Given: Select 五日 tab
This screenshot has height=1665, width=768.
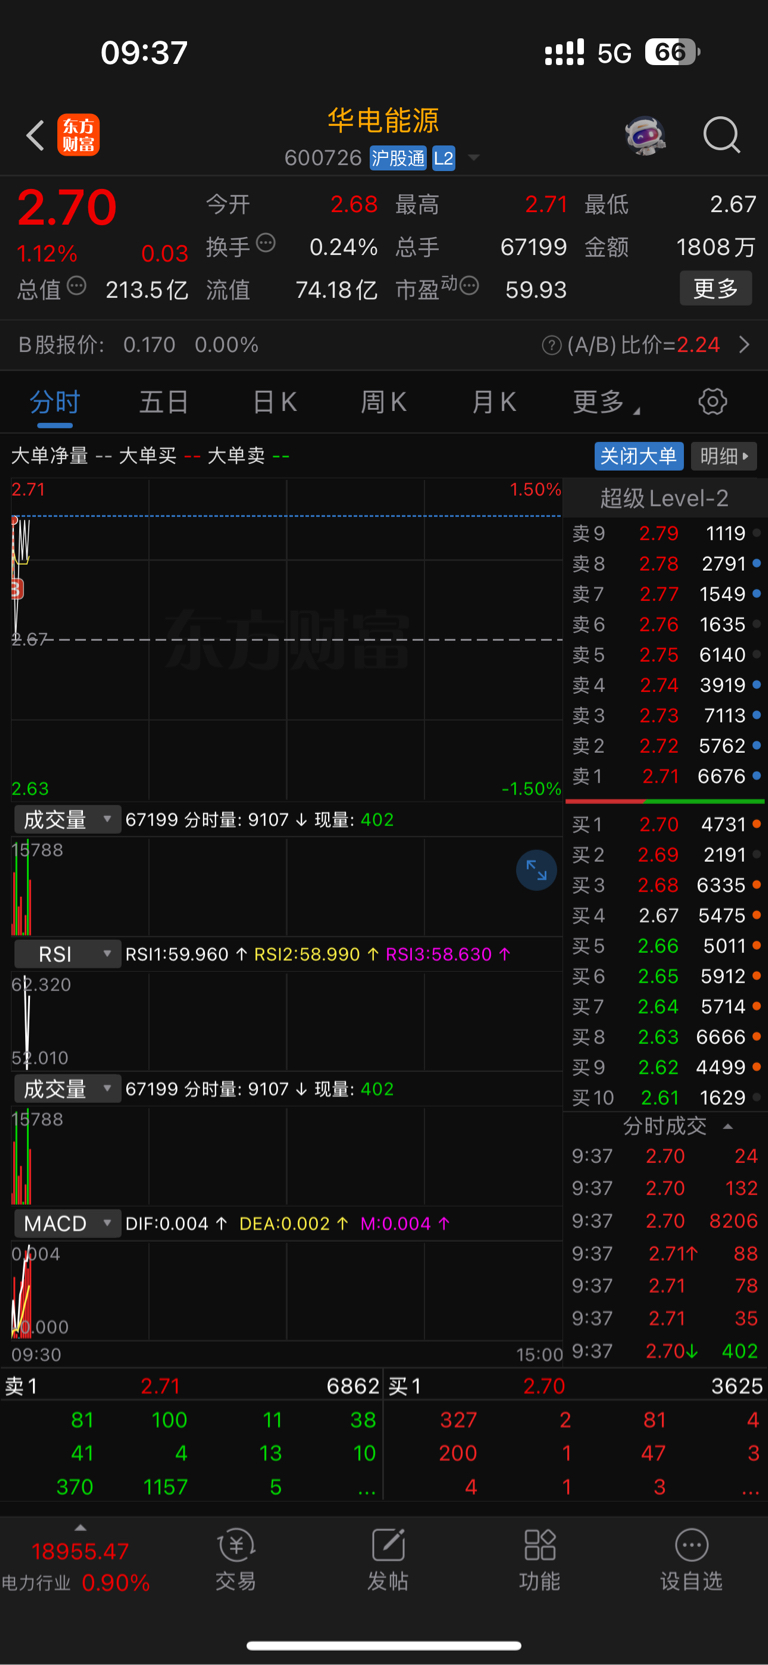Looking at the screenshot, I should (164, 402).
